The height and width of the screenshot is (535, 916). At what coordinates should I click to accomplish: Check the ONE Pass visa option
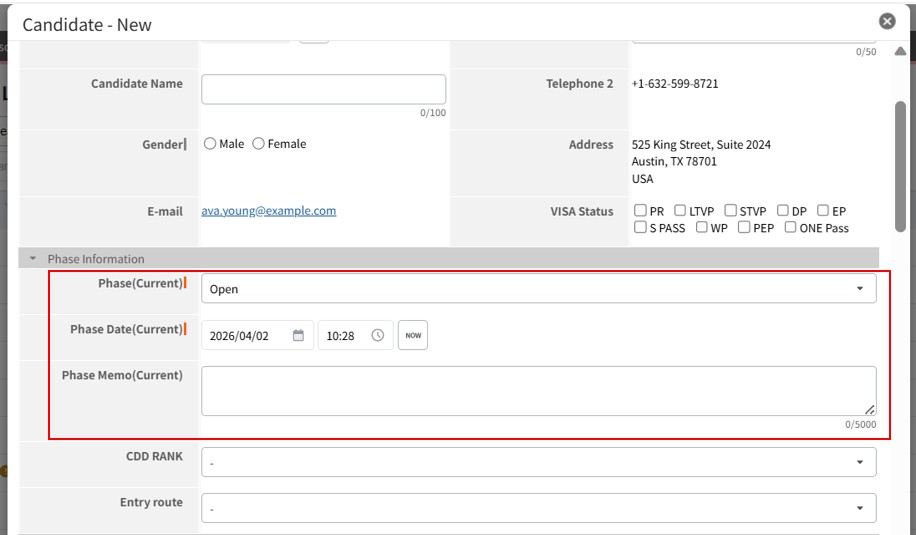click(x=790, y=228)
